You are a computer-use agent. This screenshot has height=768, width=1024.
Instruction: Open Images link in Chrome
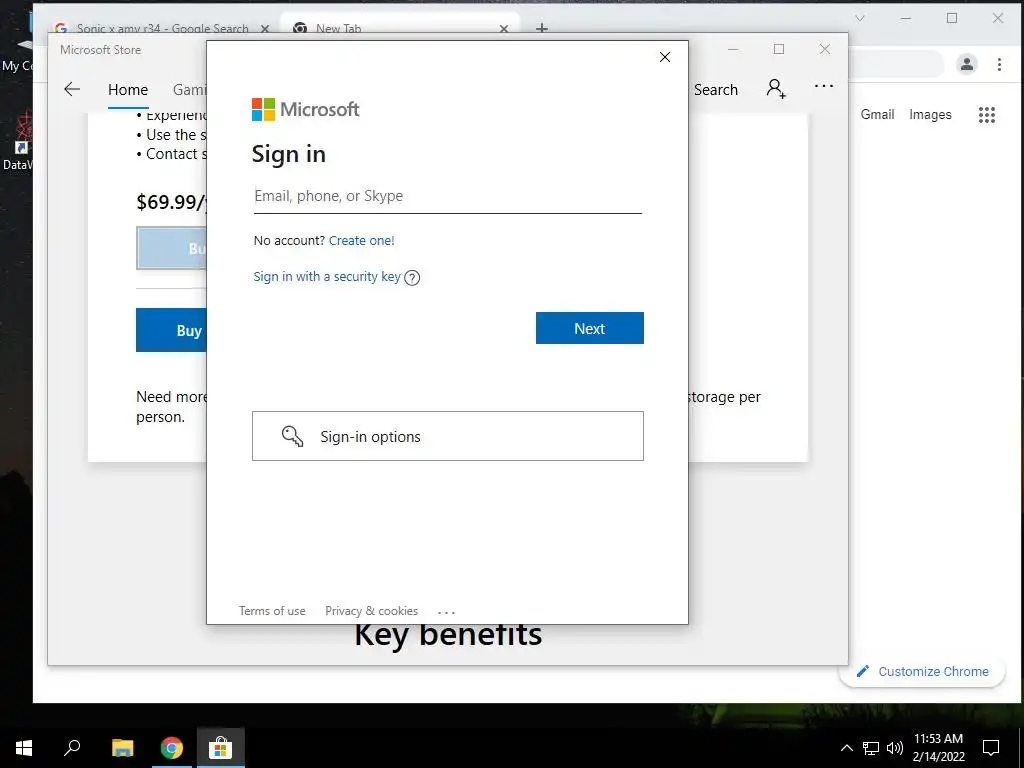(930, 114)
